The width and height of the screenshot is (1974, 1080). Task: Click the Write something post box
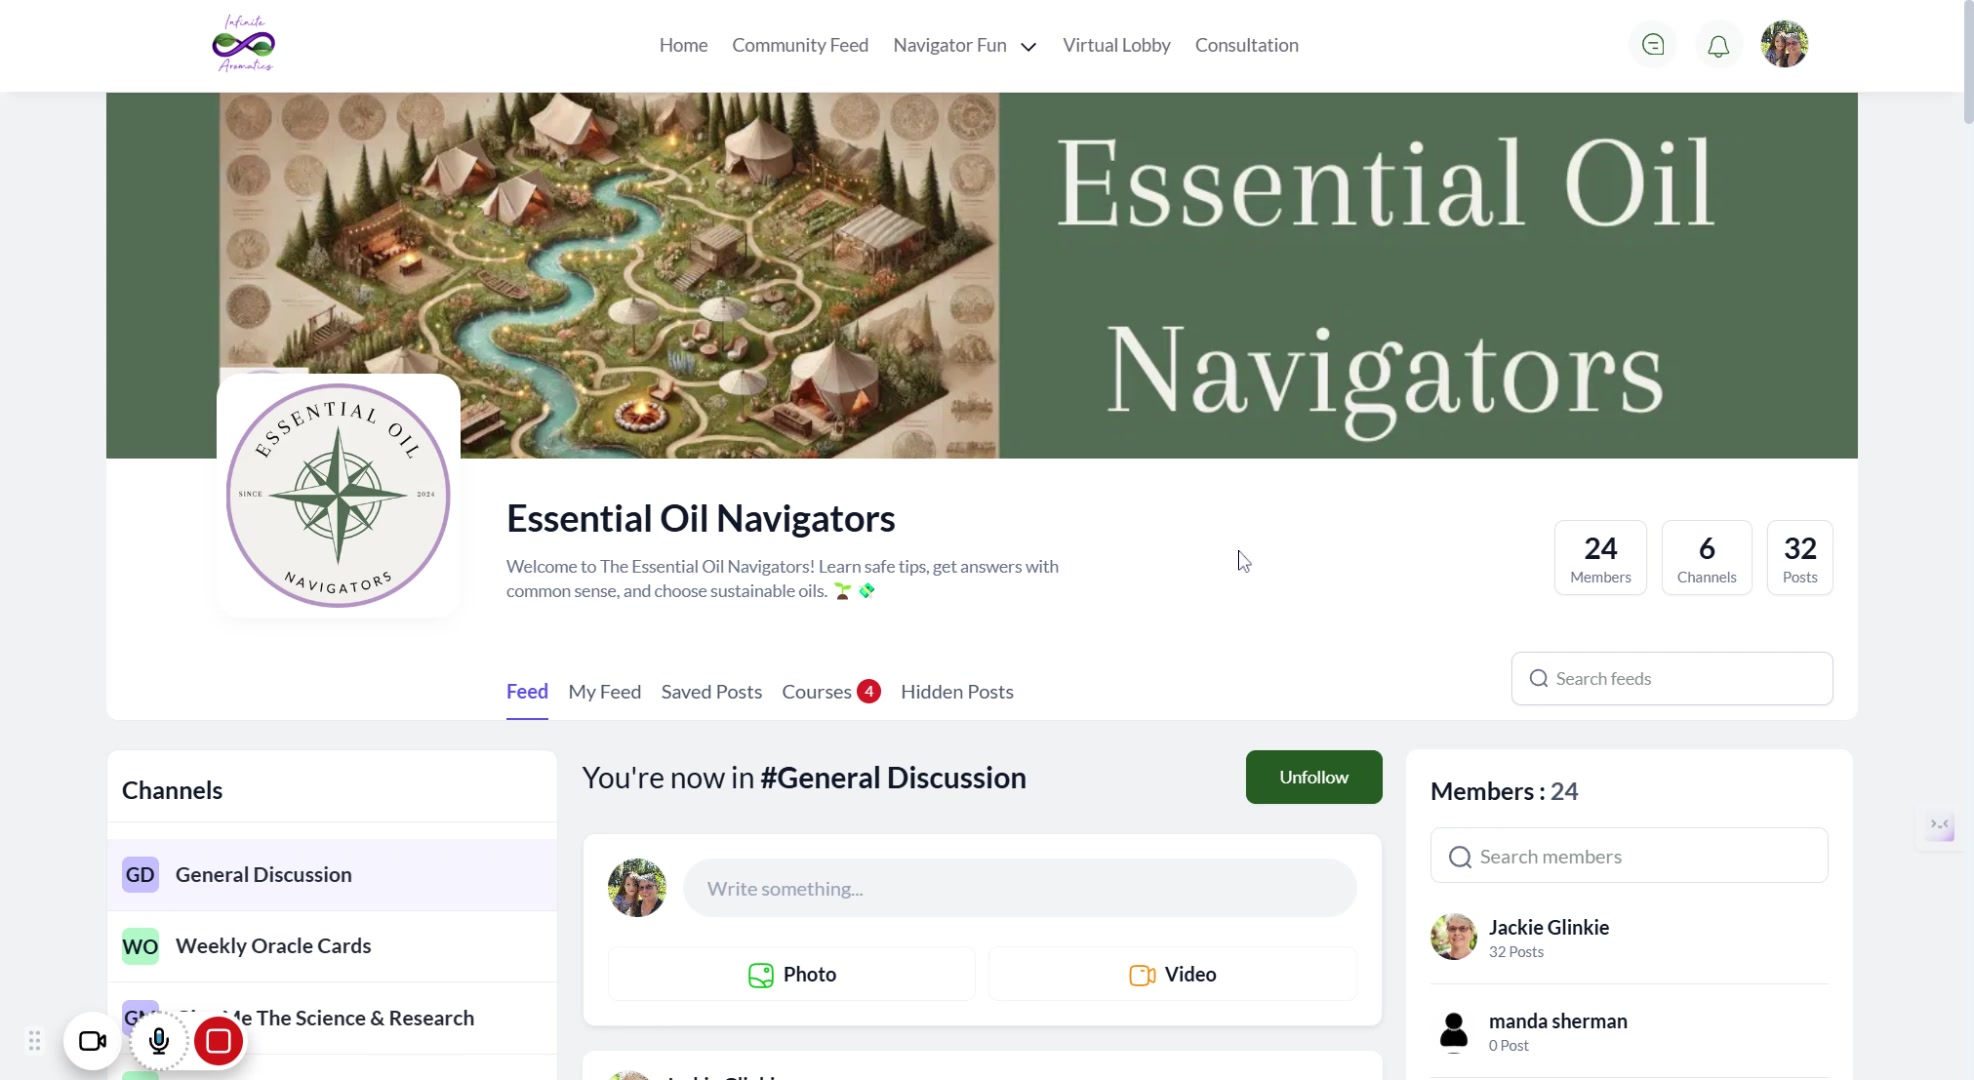(x=1019, y=888)
